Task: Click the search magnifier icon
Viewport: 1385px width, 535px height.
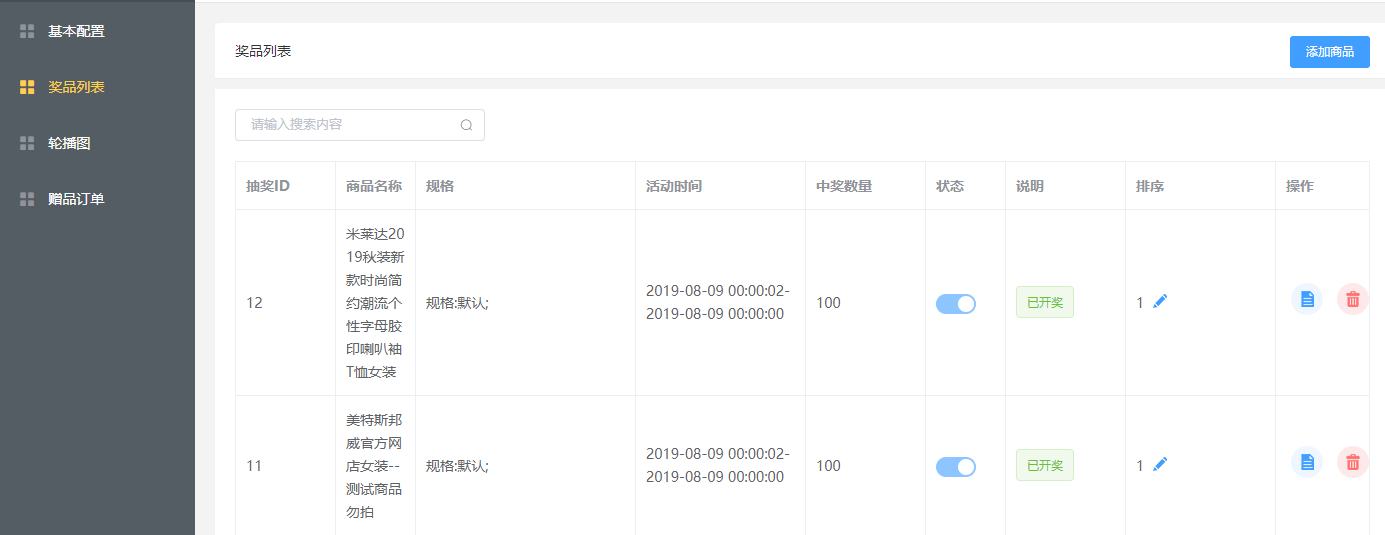Action: pyautogui.click(x=466, y=125)
